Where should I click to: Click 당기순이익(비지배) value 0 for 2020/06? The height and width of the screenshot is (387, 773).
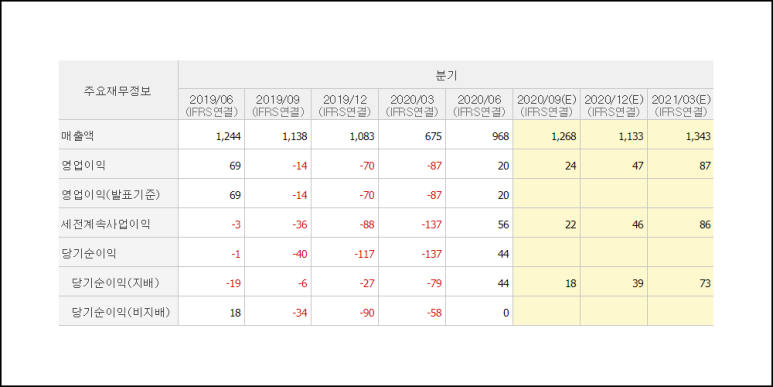506,313
